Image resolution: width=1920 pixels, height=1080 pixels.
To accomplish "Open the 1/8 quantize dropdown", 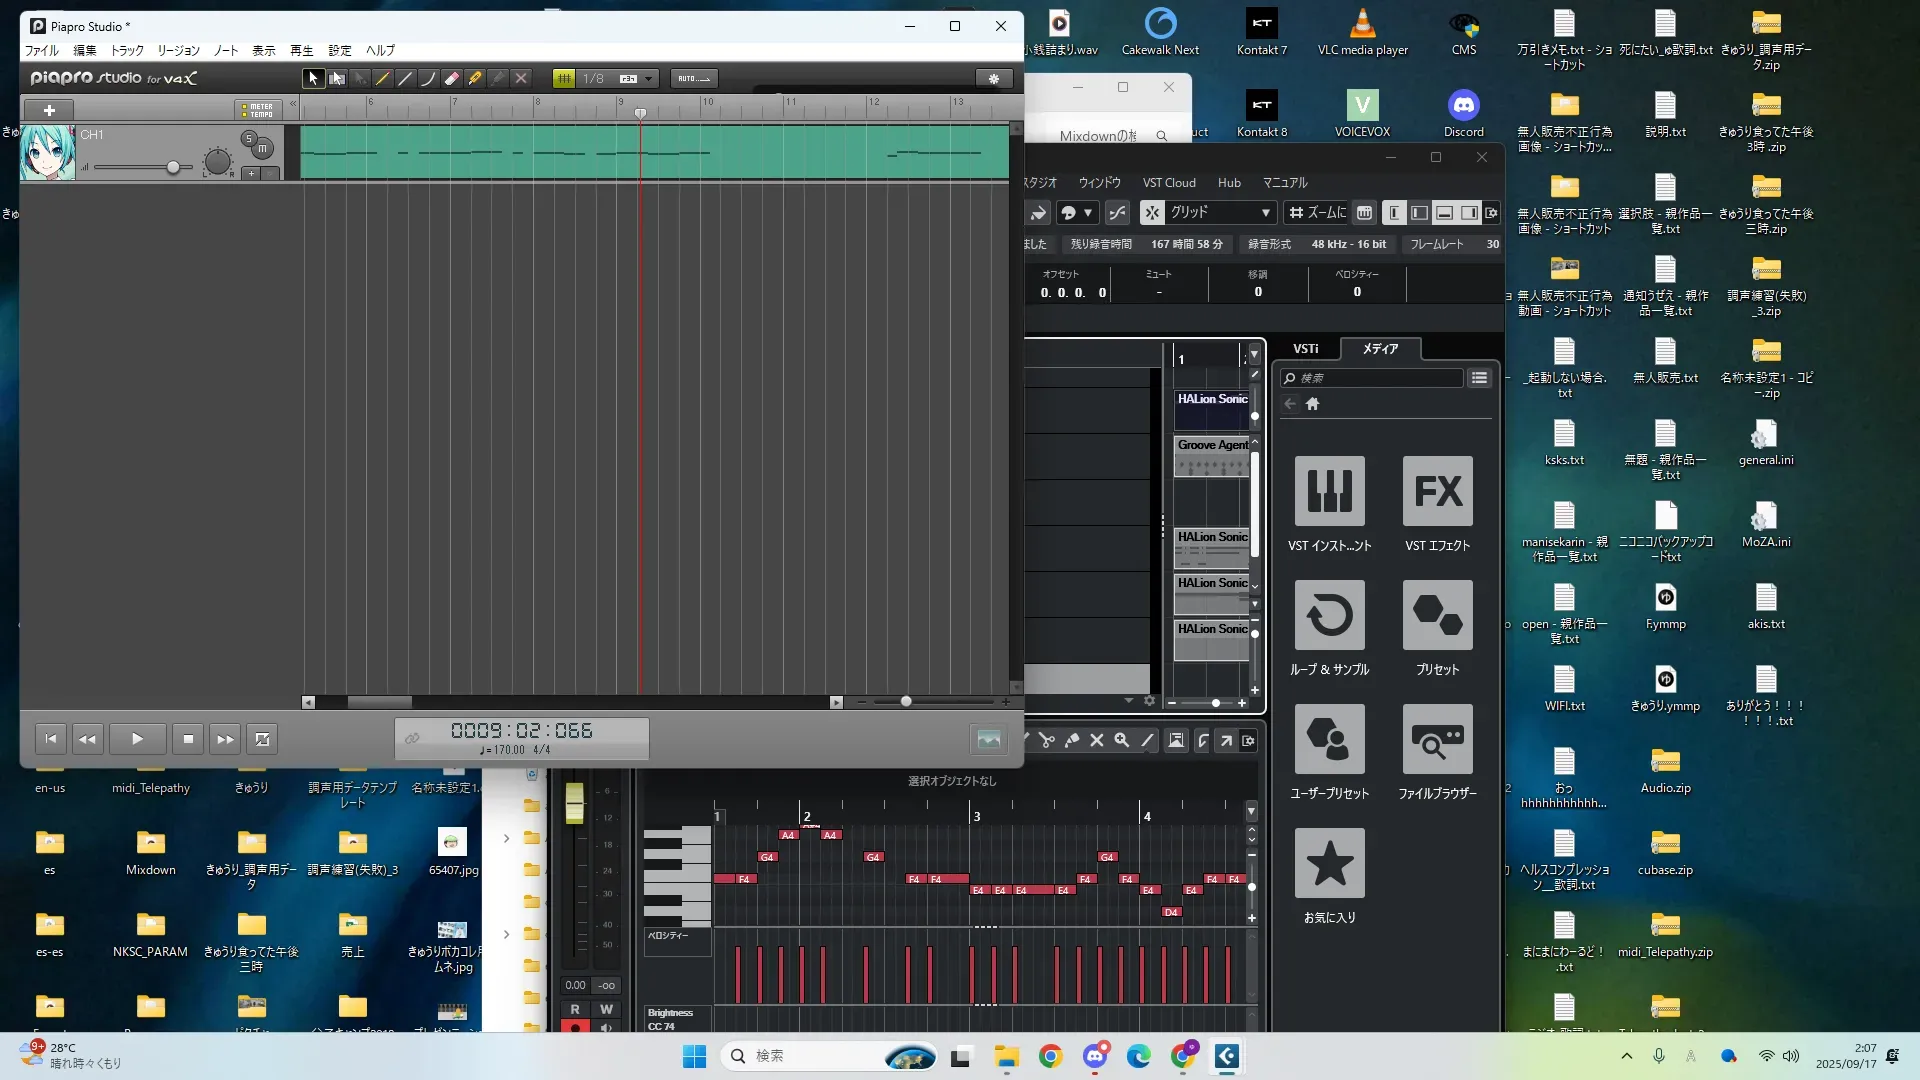I will coord(648,78).
